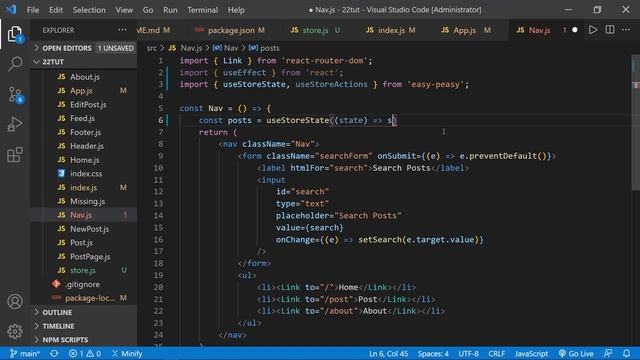
Task: Open About.js in explorer
Action: coord(85,77)
